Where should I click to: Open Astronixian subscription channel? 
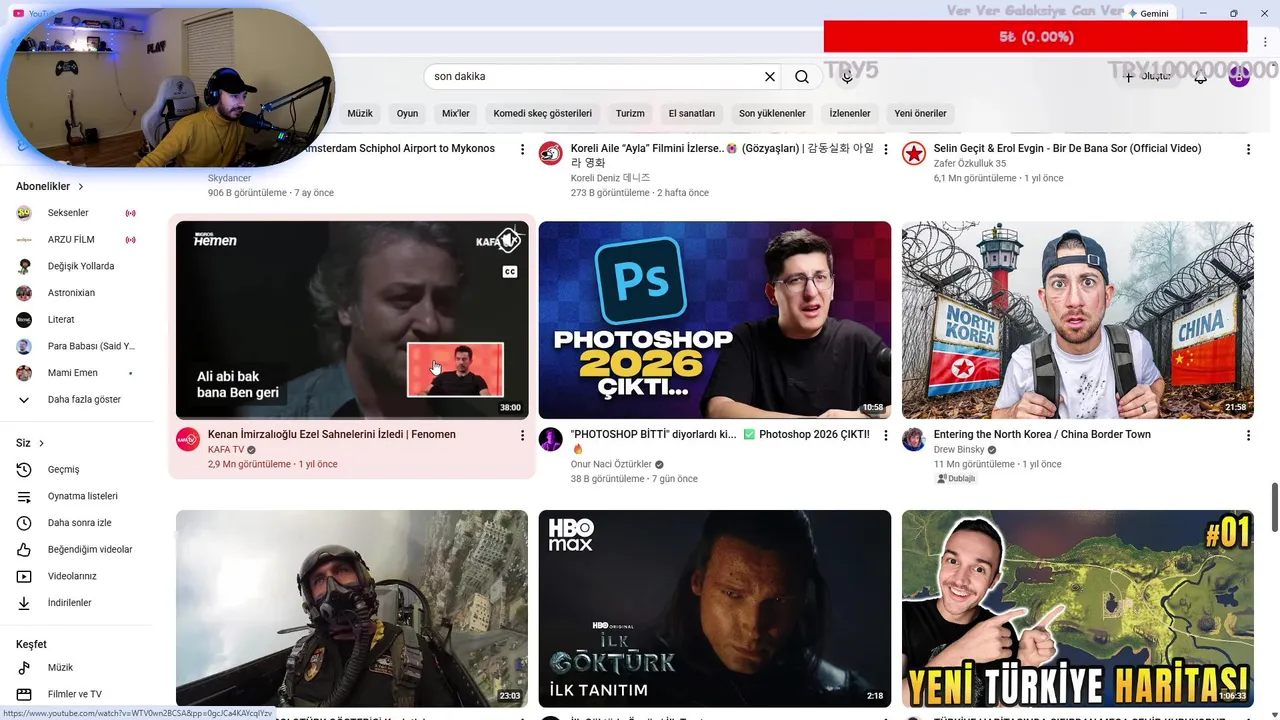coord(77,293)
